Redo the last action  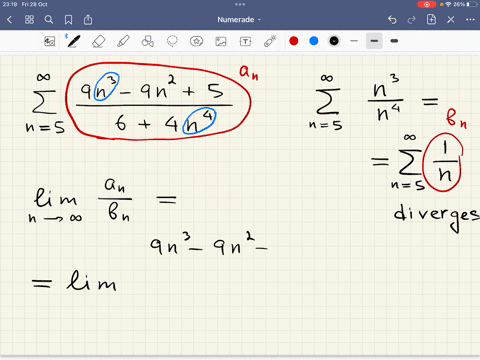tap(412, 20)
